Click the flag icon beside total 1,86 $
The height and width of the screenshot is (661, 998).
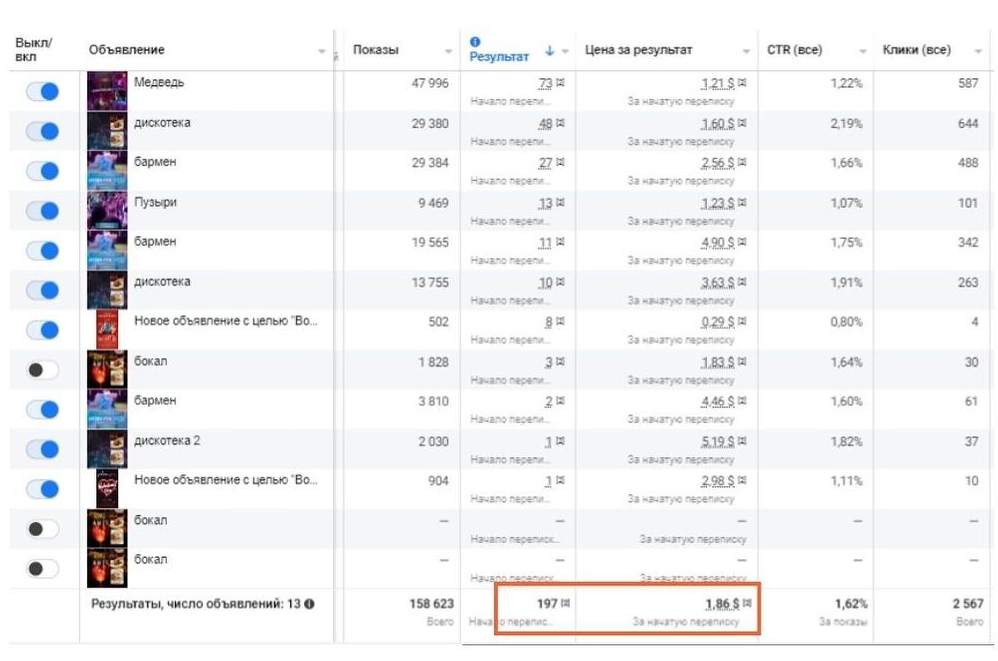point(748,604)
